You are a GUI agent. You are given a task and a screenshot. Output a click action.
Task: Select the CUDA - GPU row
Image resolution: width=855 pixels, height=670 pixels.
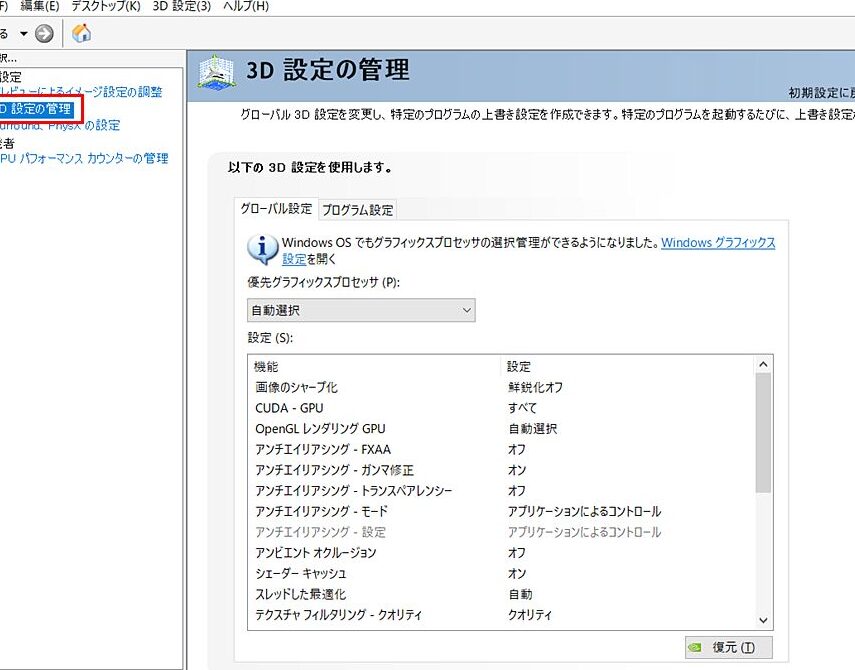[x=502, y=408]
